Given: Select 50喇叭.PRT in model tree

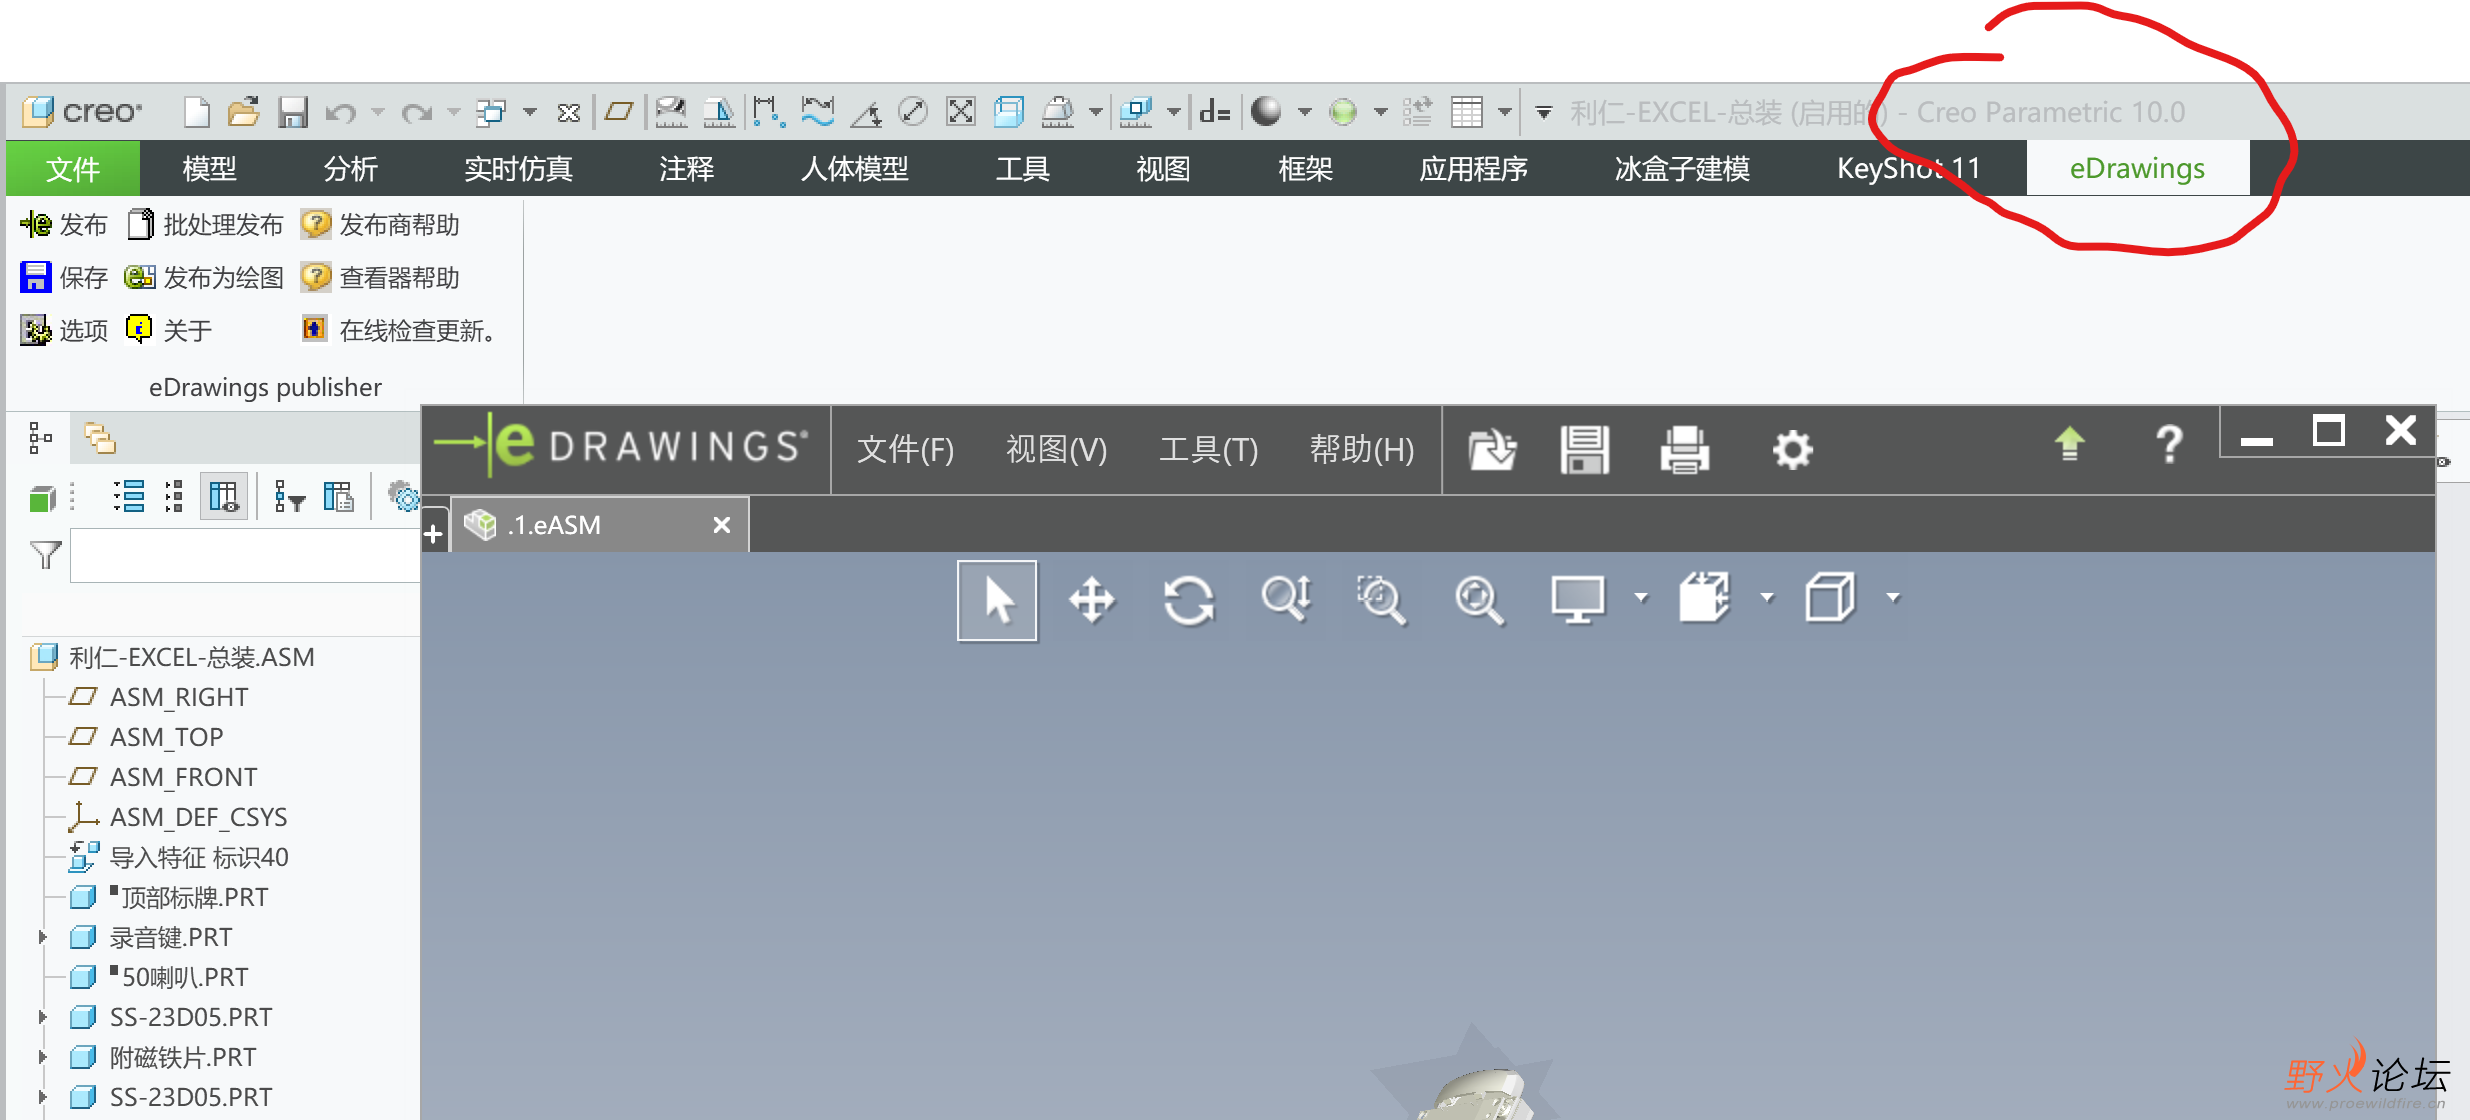Looking at the screenshot, I should point(159,977).
